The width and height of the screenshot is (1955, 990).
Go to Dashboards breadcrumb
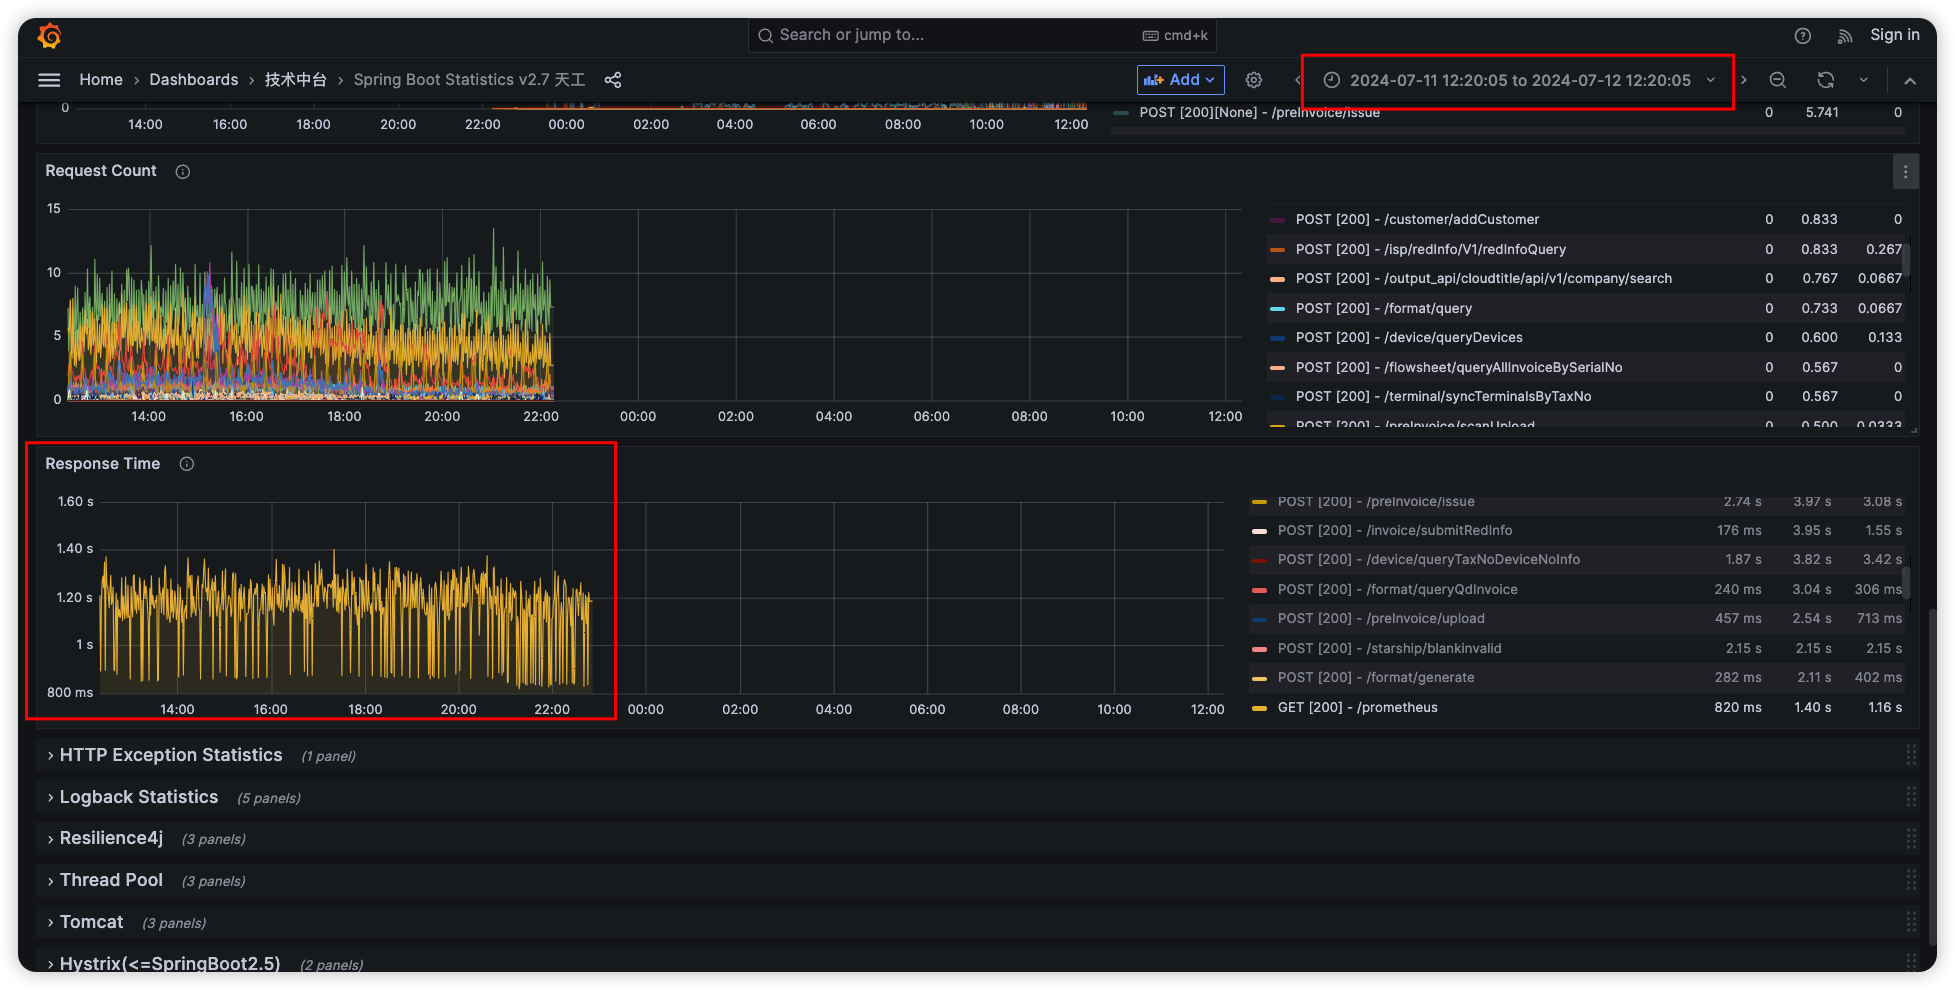[193, 80]
